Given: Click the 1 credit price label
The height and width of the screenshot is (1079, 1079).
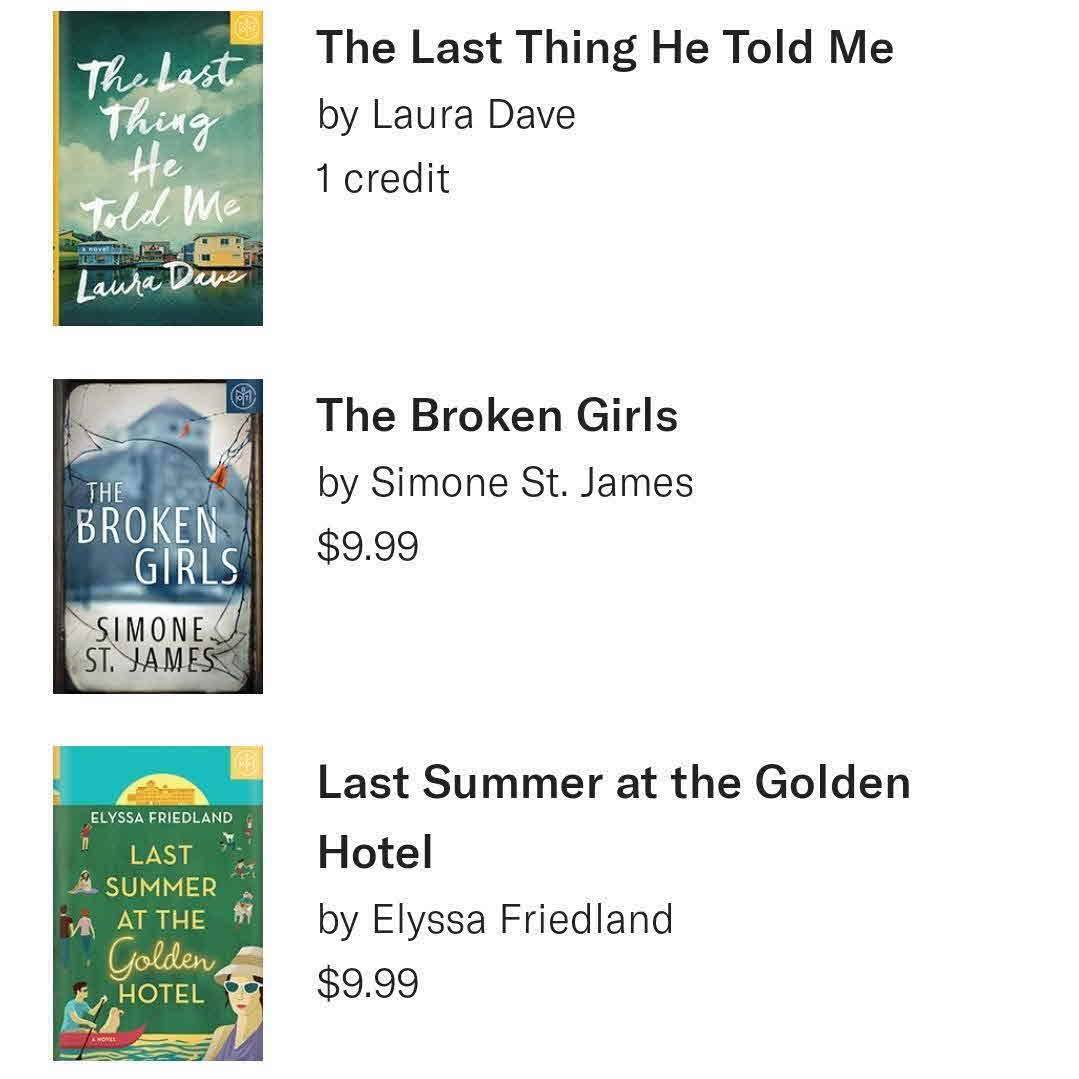Looking at the screenshot, I should click(x=383, y=179).
